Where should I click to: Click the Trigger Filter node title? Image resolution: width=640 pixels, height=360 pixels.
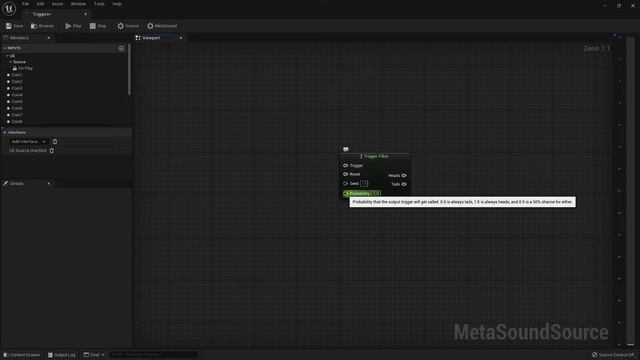click(x=375, y=156)
